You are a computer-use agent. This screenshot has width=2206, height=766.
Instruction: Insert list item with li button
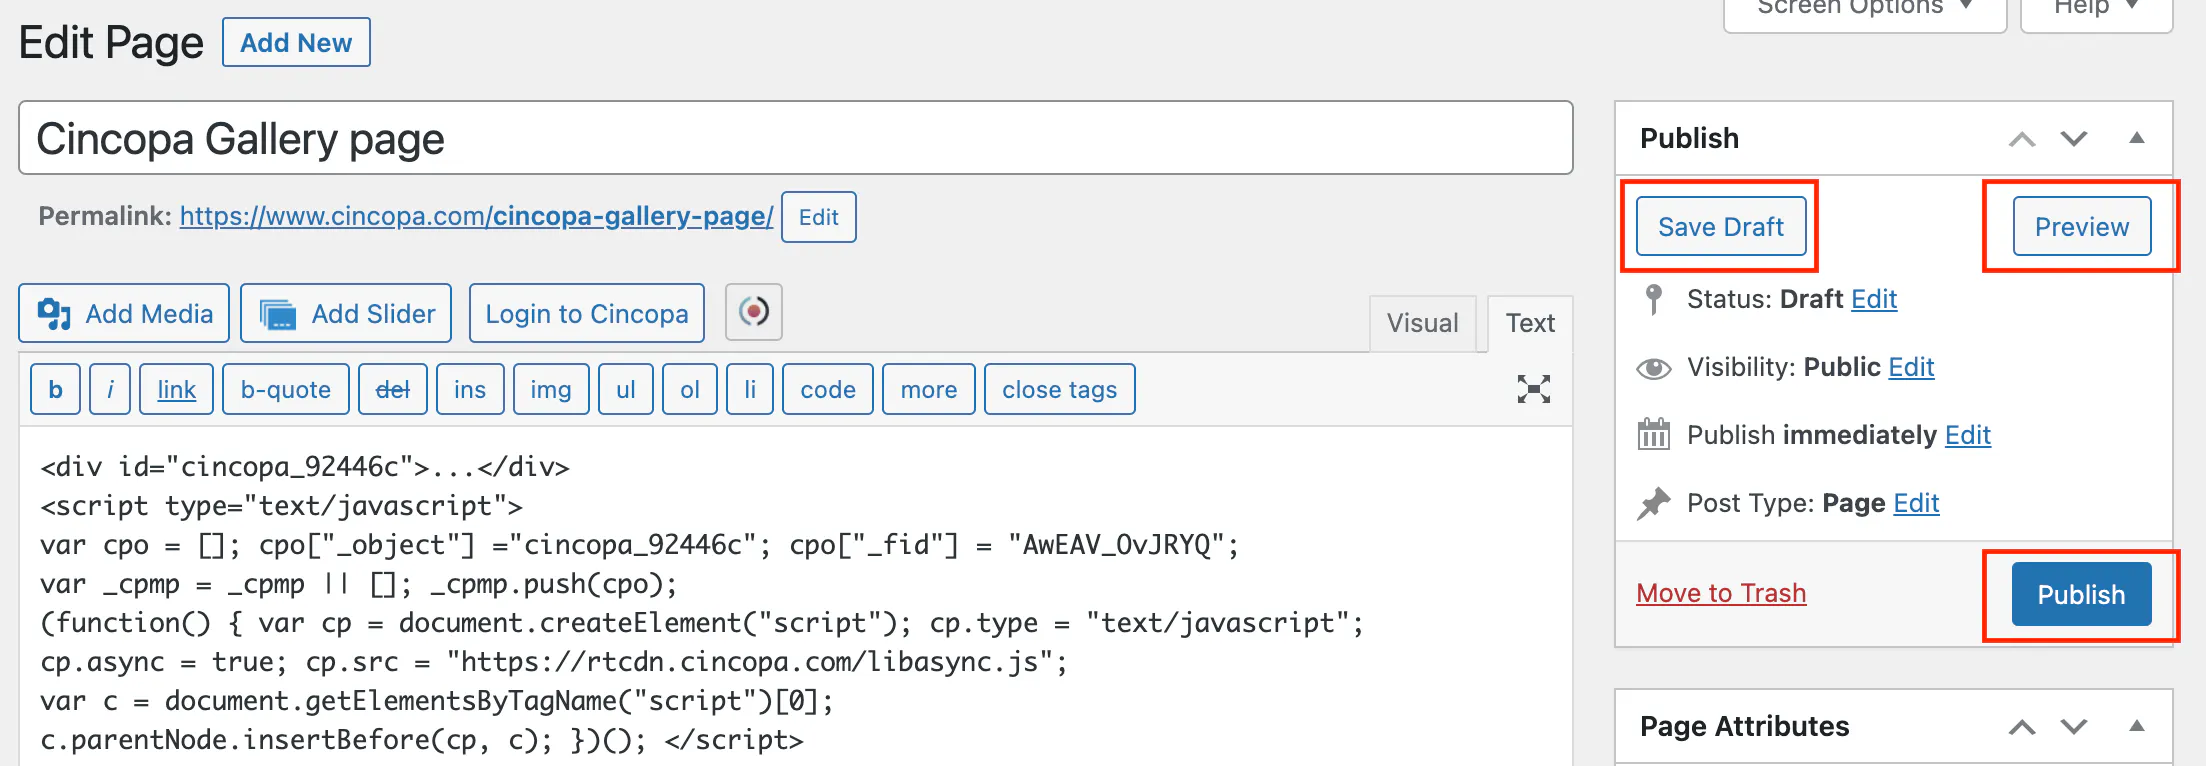coord(750,389)
